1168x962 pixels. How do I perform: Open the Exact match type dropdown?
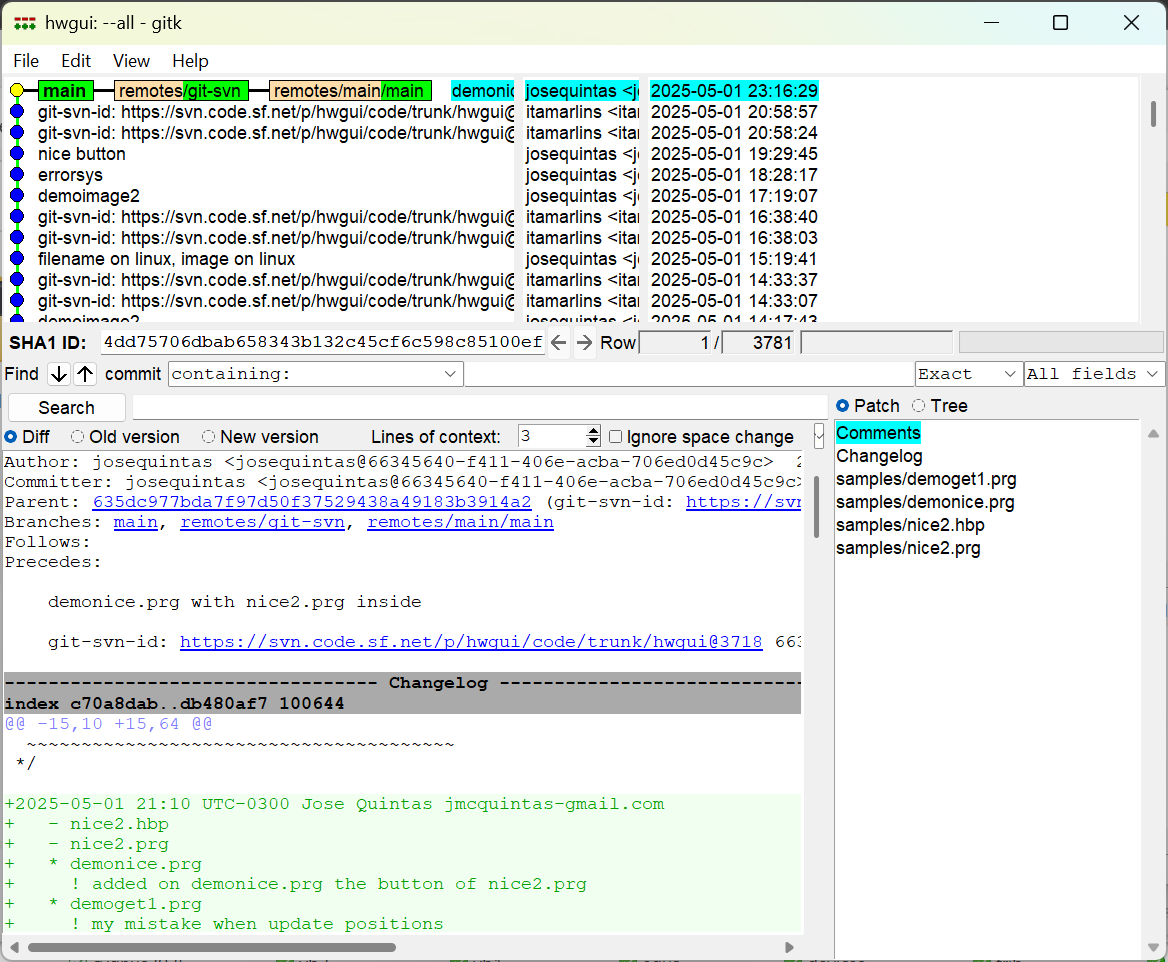pos(1008,374)
